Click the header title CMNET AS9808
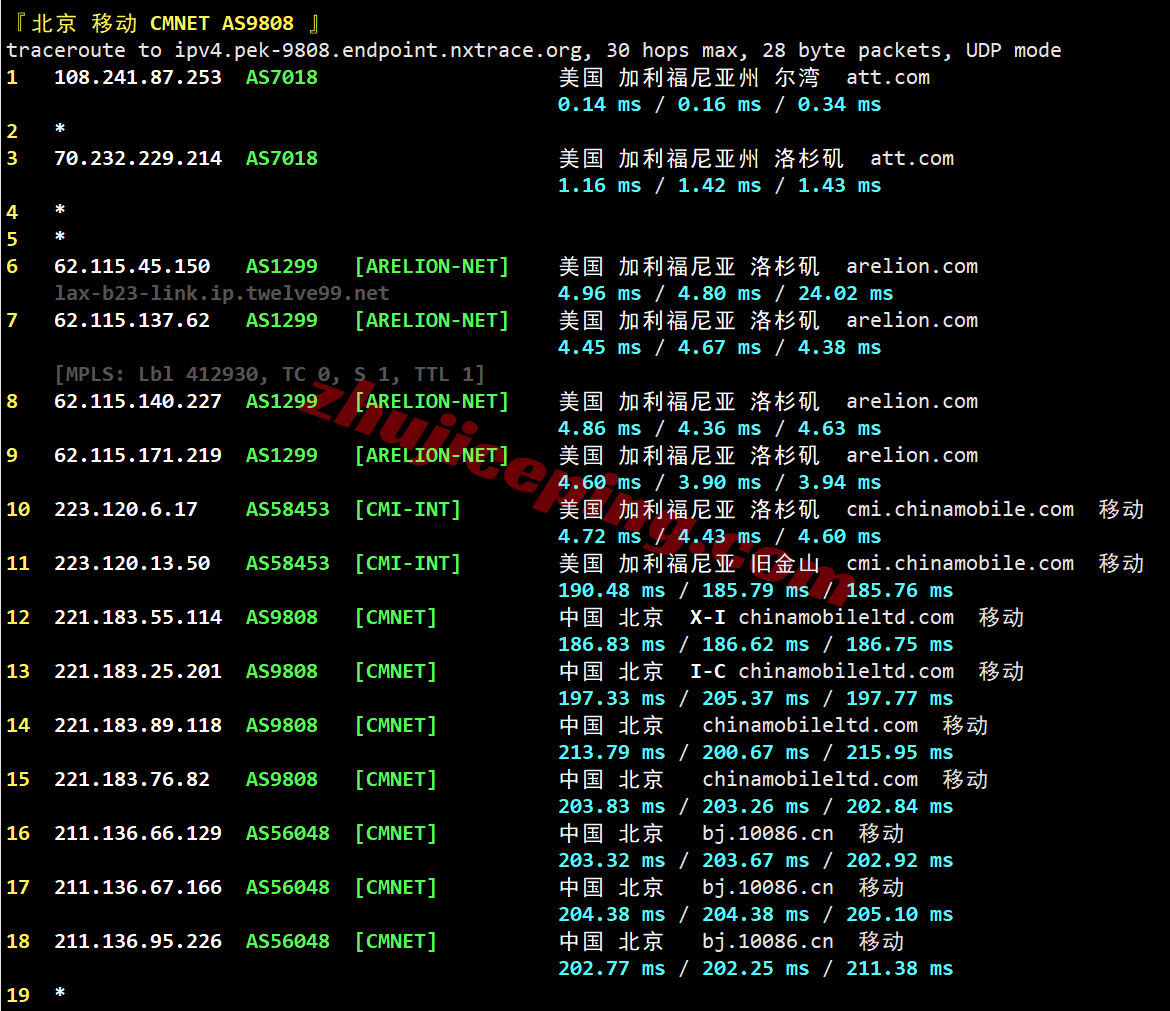The image size is (1170, 1011). [x=222, y=24]
